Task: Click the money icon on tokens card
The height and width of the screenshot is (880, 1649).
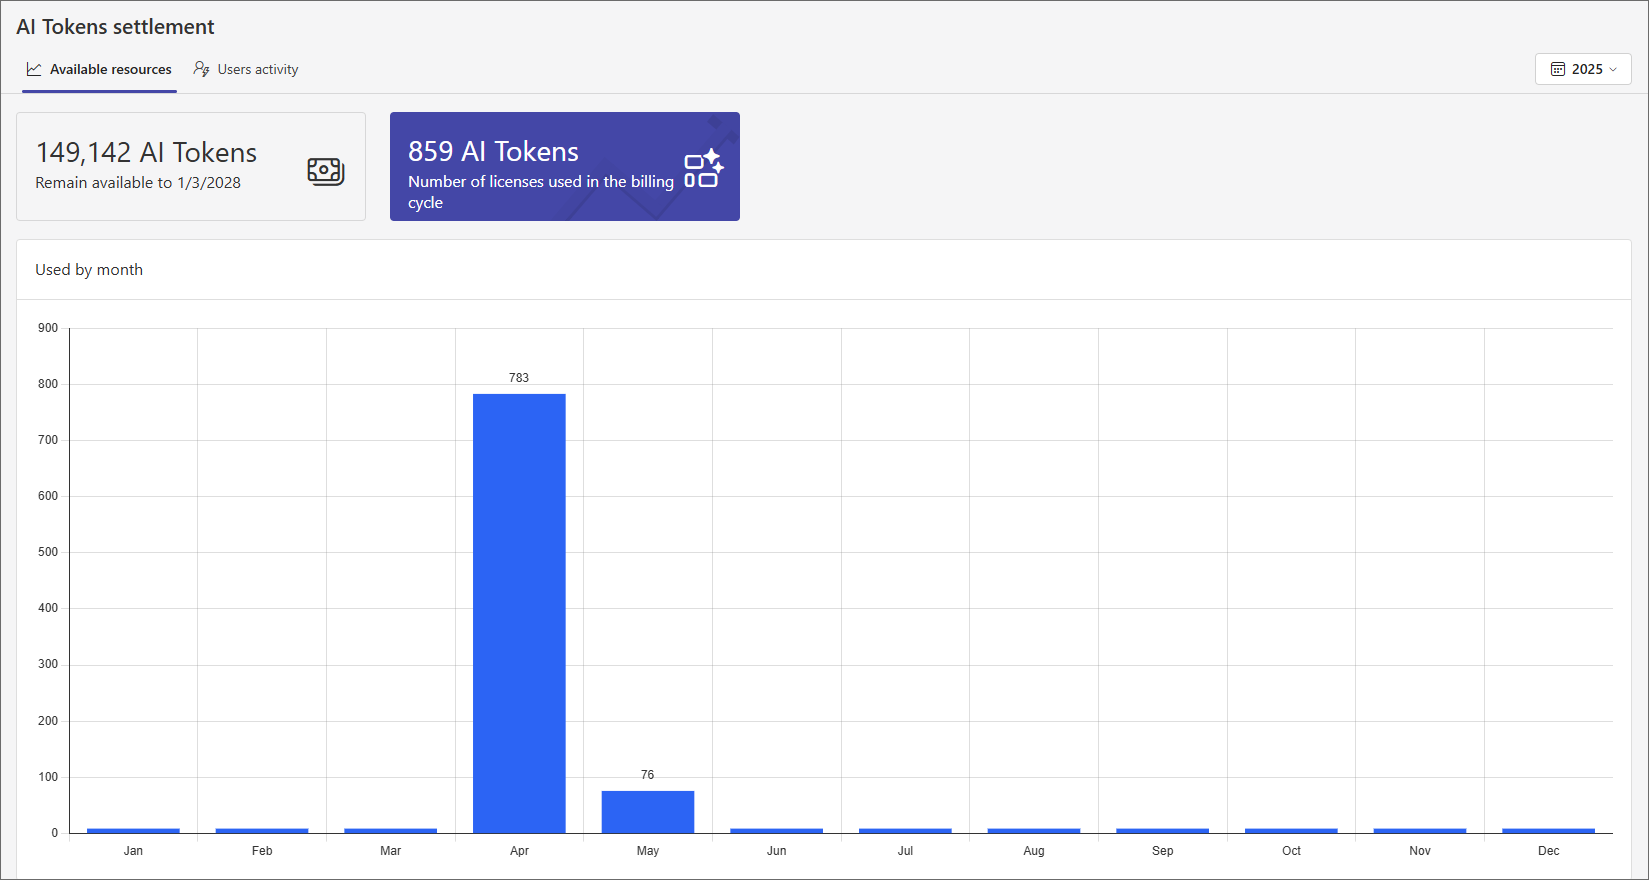Action: 326,171
